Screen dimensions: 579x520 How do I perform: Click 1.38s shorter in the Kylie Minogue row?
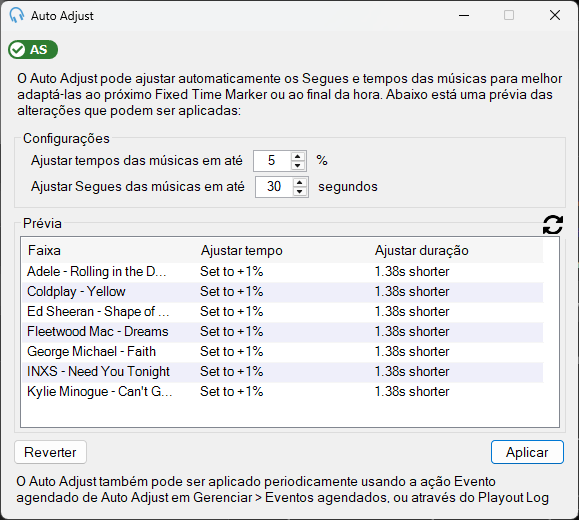(x=412, y=391)
